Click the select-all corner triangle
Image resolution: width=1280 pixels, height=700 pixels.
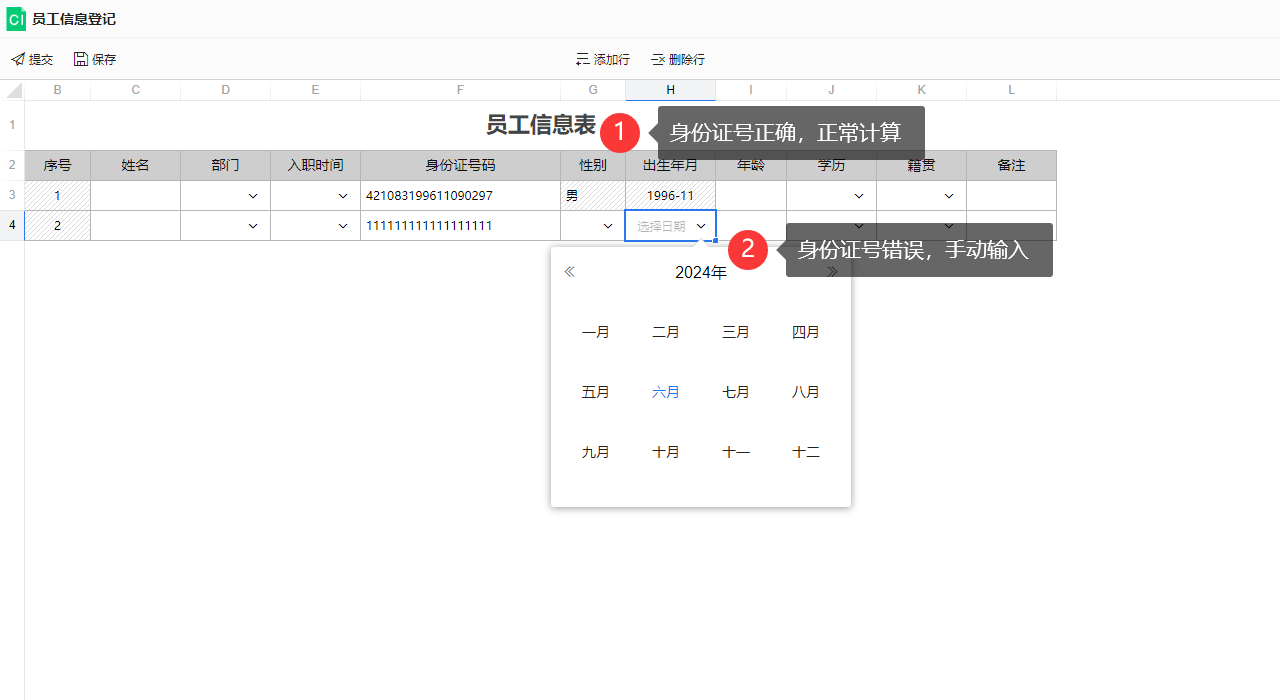click(x=14, y=91)
